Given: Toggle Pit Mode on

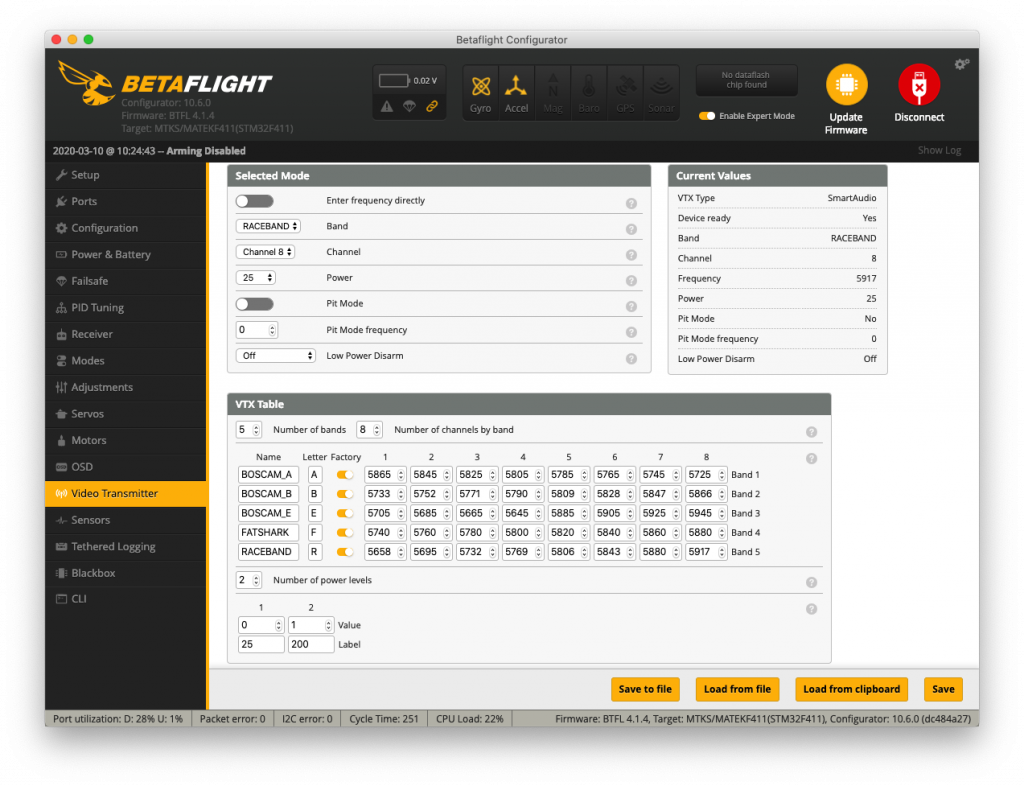Looking at the screenshot, I should (254, 304).
